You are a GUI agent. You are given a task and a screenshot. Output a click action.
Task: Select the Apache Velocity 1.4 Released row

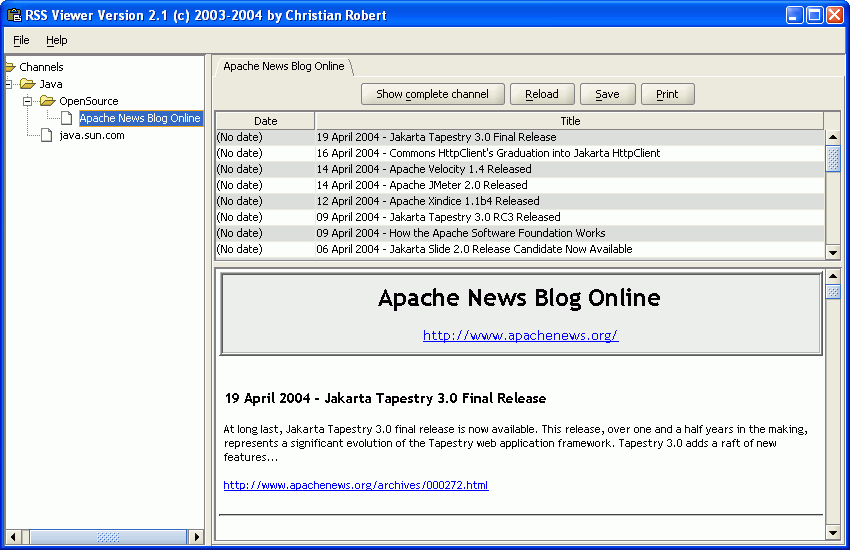tap(520, 169)
